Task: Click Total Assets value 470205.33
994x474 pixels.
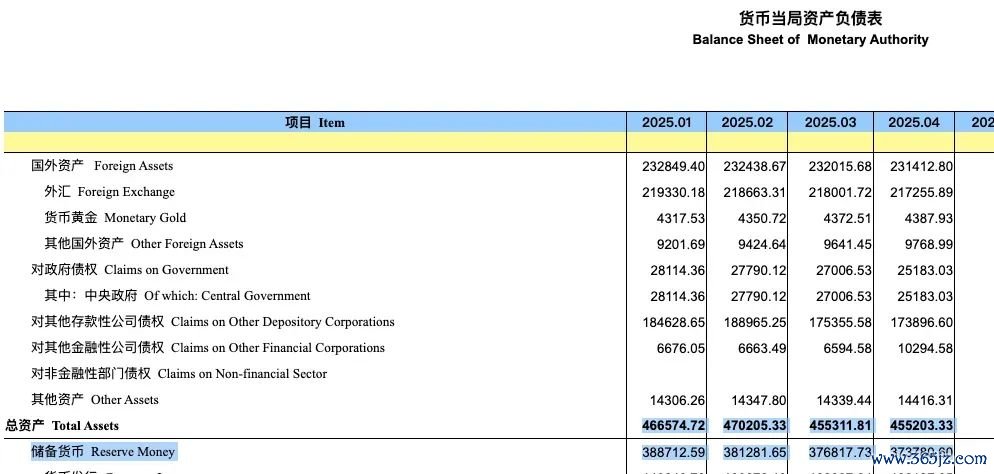Action: point(754,426)
